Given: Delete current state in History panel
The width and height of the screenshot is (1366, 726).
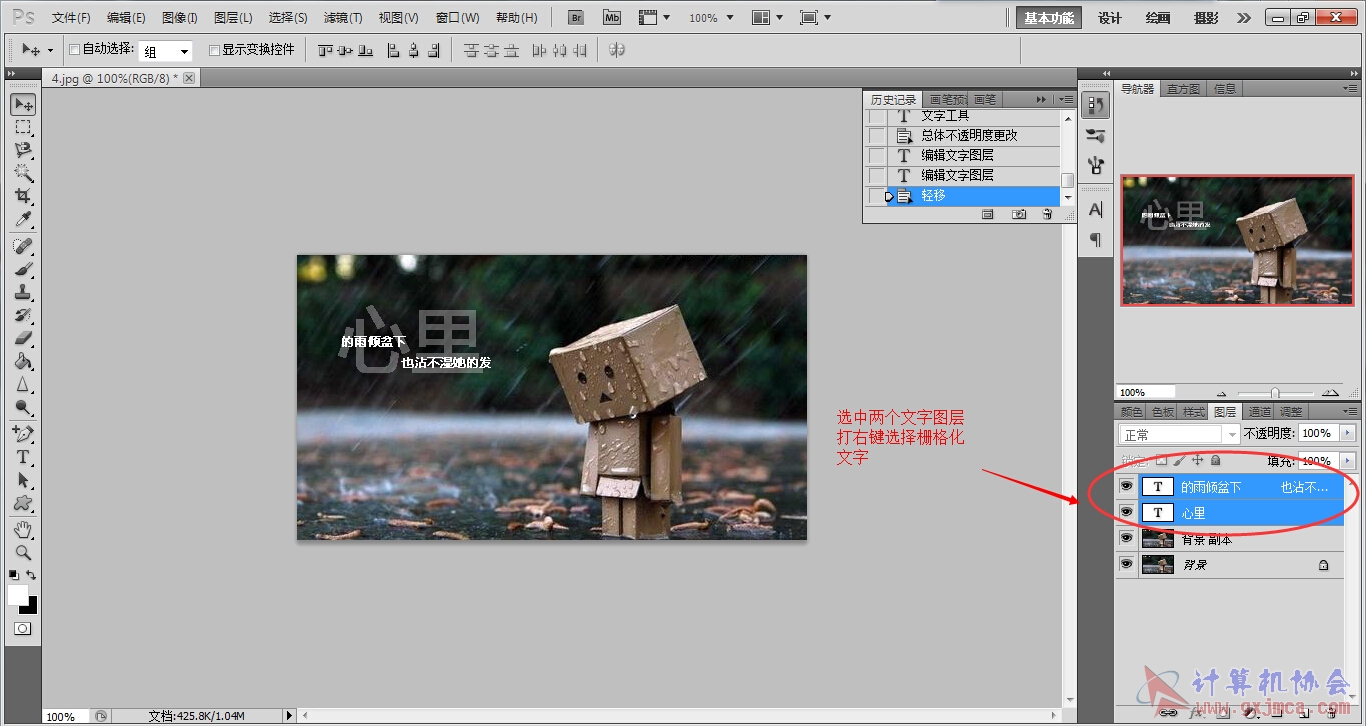Looking at the screenshot, I should tap(1047, 214).
